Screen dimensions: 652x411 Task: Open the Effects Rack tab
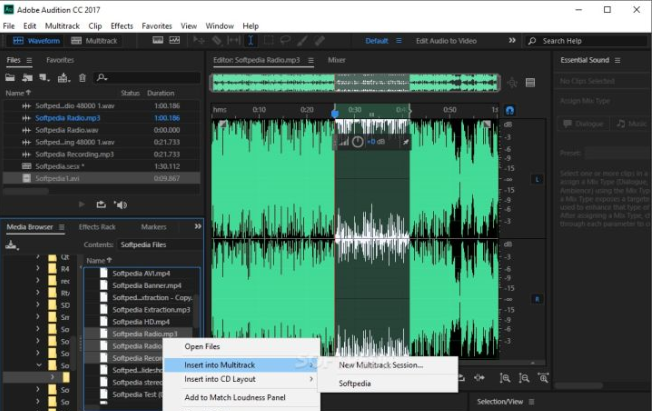coord(97,227)
